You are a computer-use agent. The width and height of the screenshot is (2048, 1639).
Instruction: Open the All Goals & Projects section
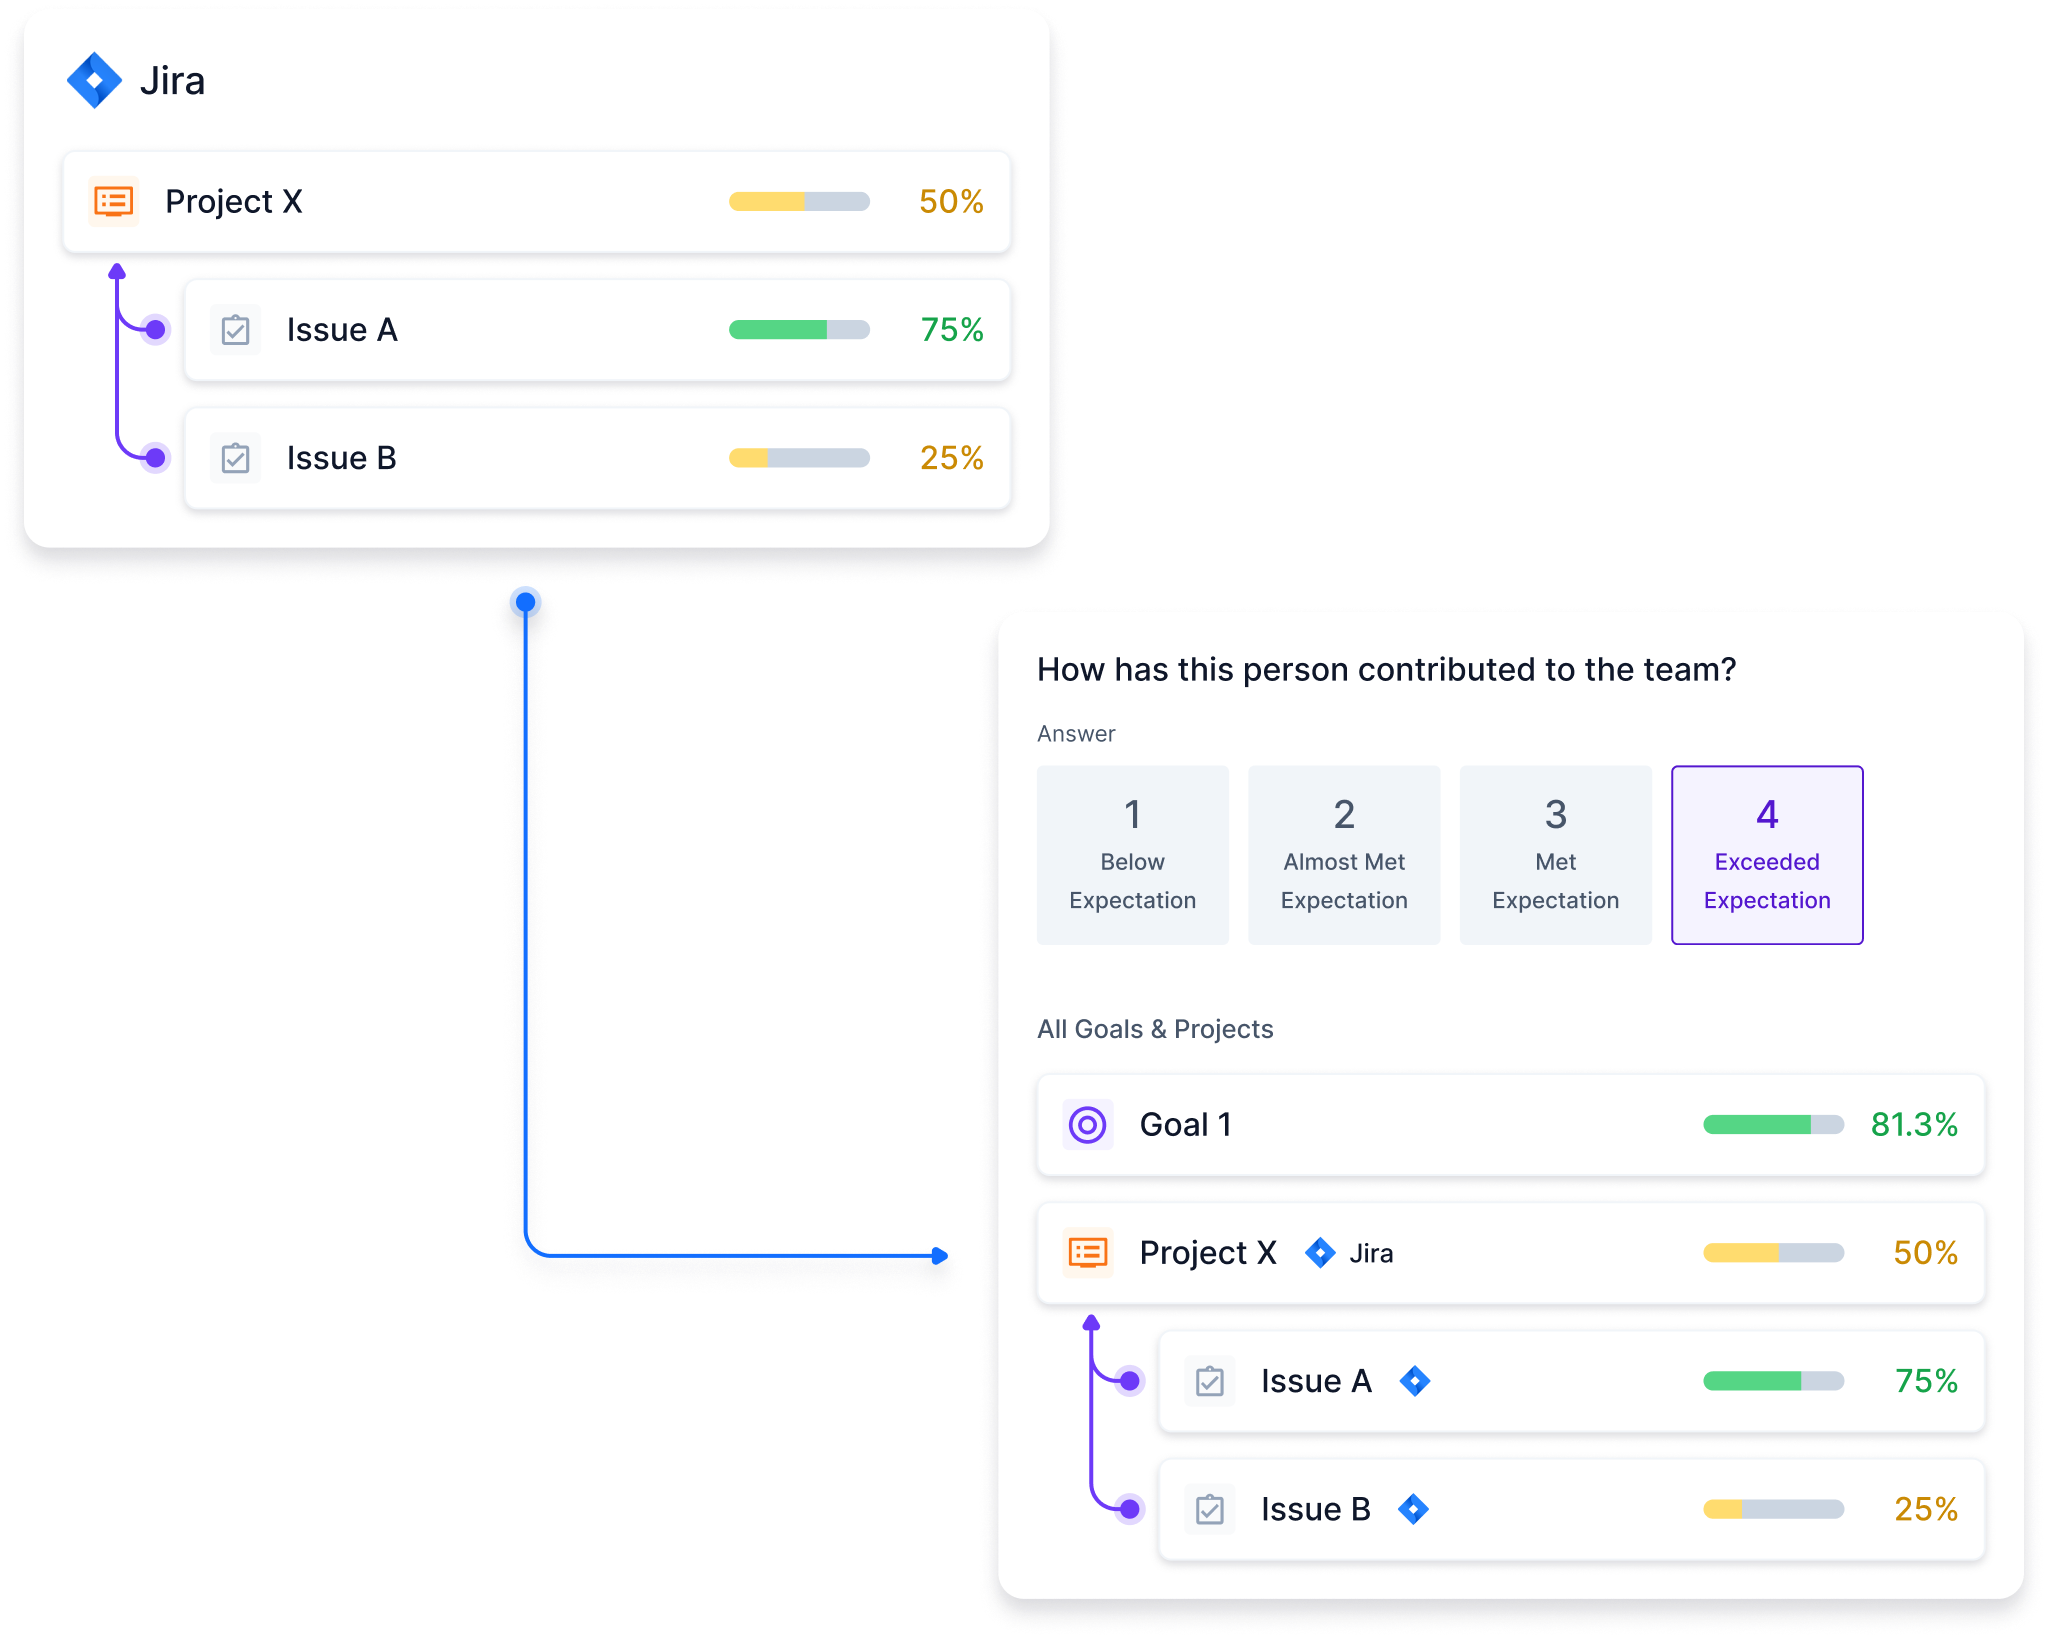tap(1155, 1028)
